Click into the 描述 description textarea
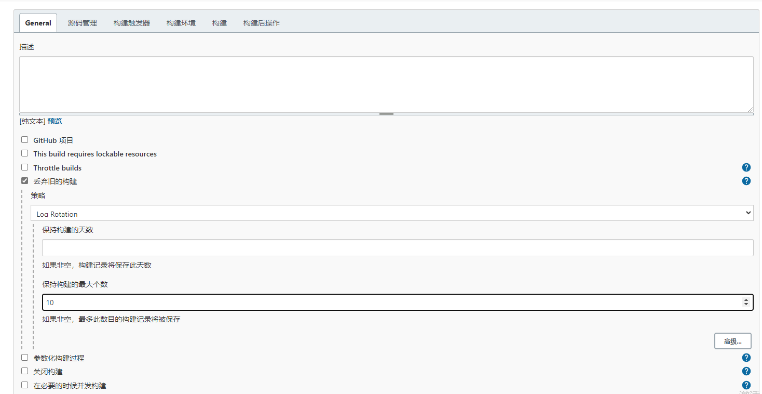762x394 pixels. pyautogui.click(x=386, y=85)
